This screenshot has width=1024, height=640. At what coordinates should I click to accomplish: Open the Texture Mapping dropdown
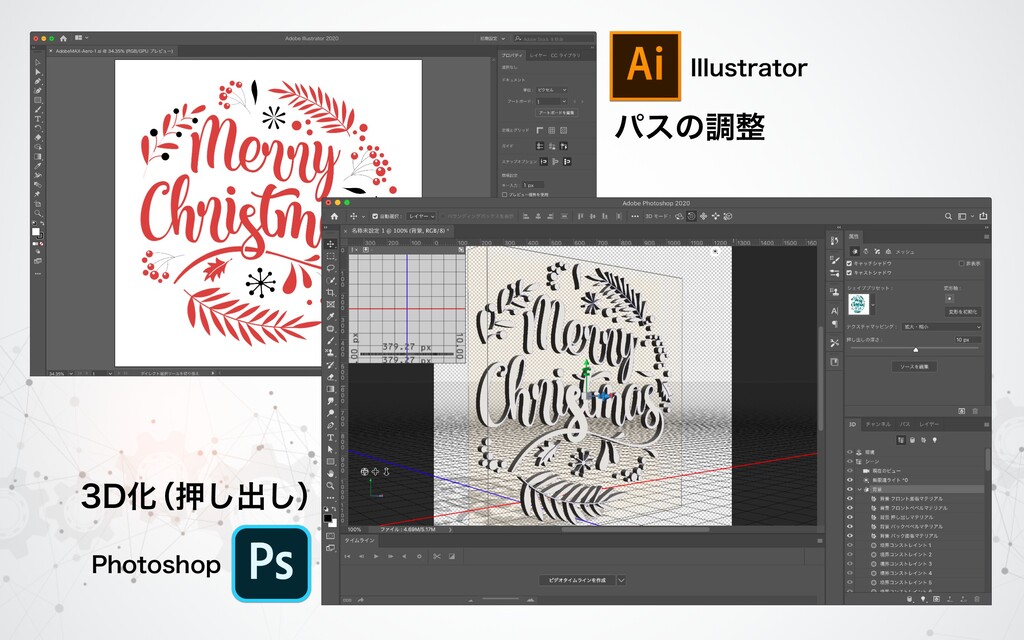942,327
